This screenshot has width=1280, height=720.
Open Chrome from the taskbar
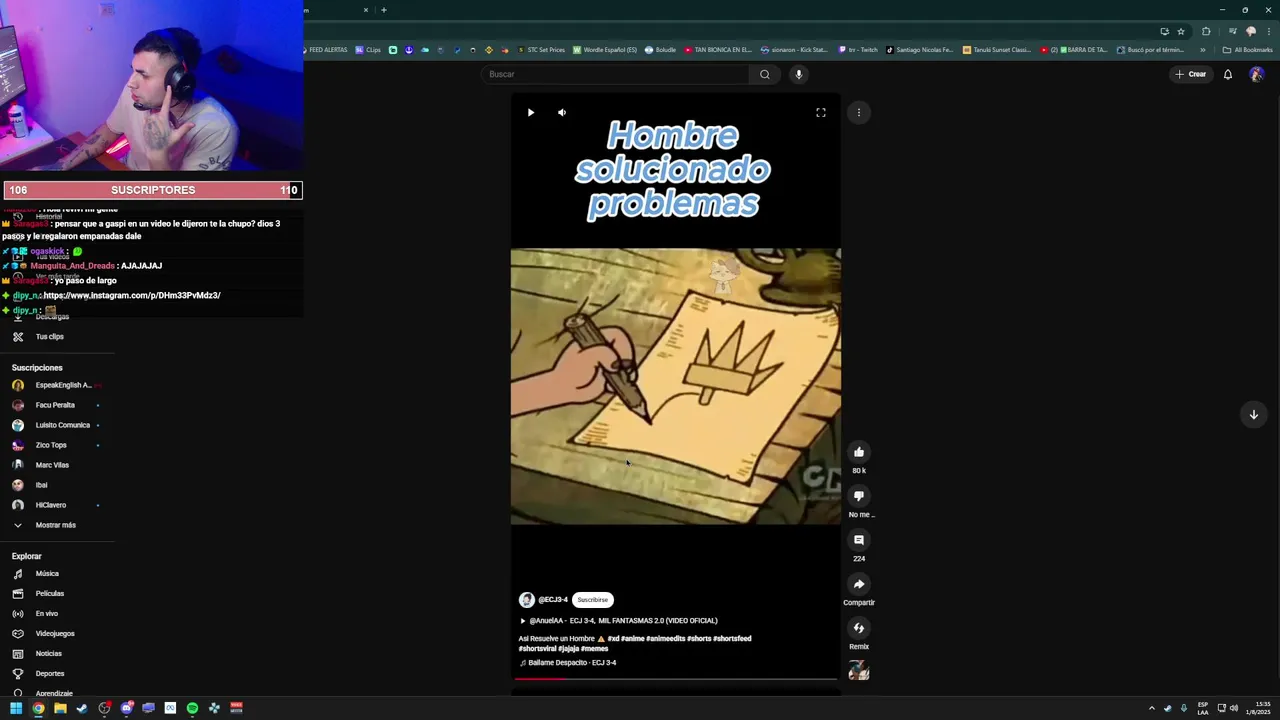point(38,708)
